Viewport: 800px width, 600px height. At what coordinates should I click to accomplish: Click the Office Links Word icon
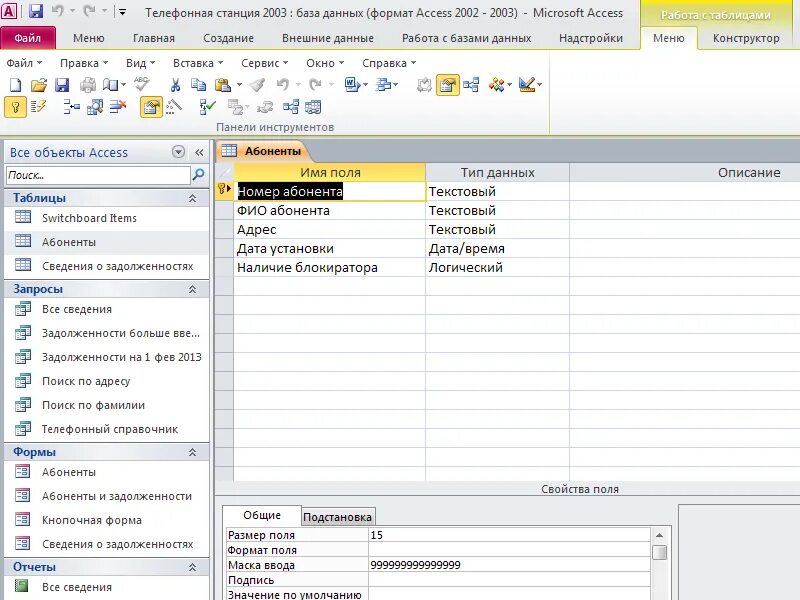pyautogui.click(x=352, y=85)
